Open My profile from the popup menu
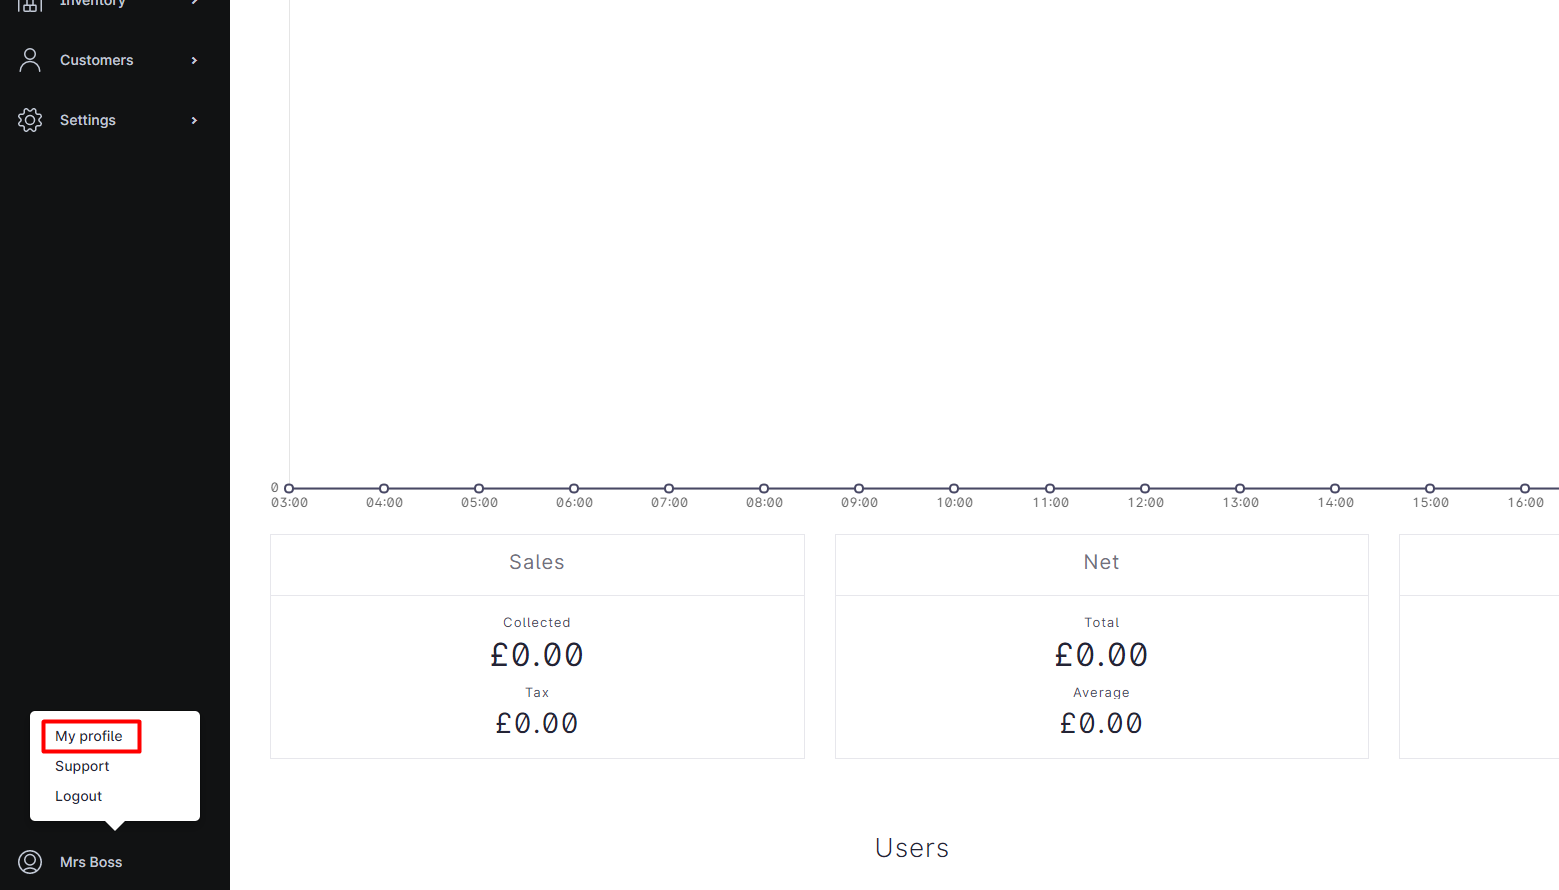The image size is (1559, 890). pos(89,736)
